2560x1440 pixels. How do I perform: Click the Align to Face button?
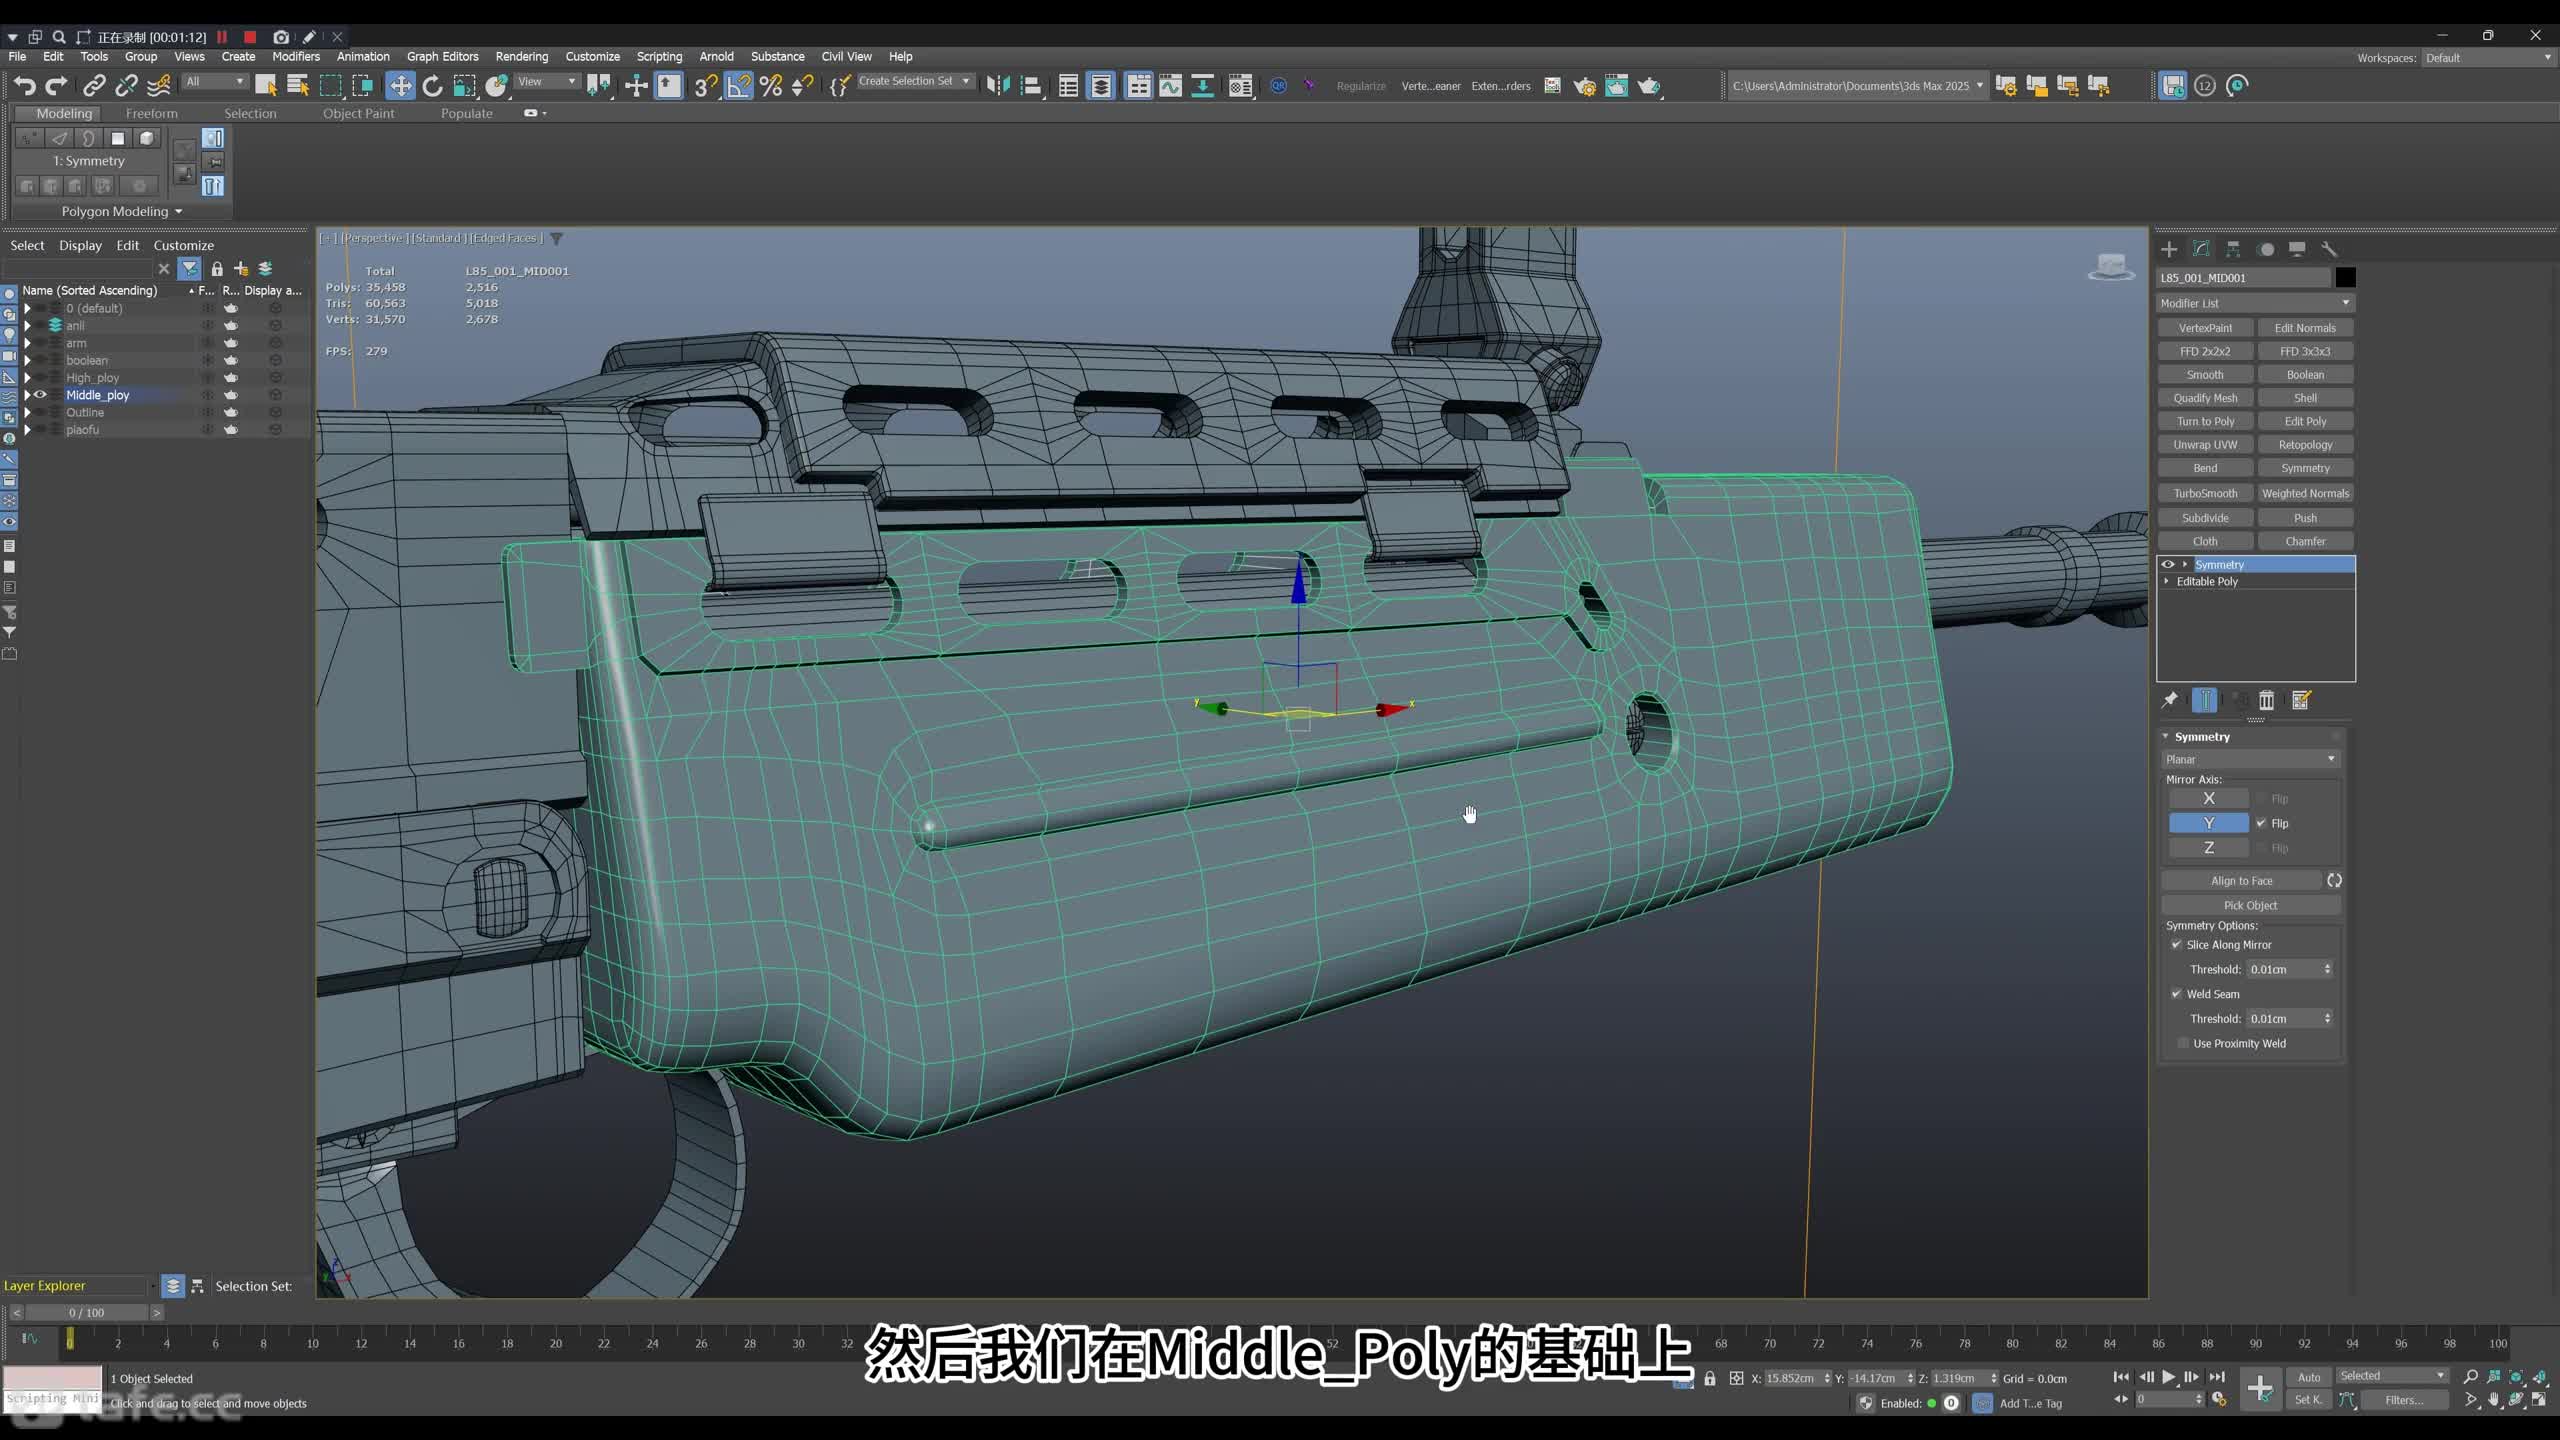[2241, 880]
